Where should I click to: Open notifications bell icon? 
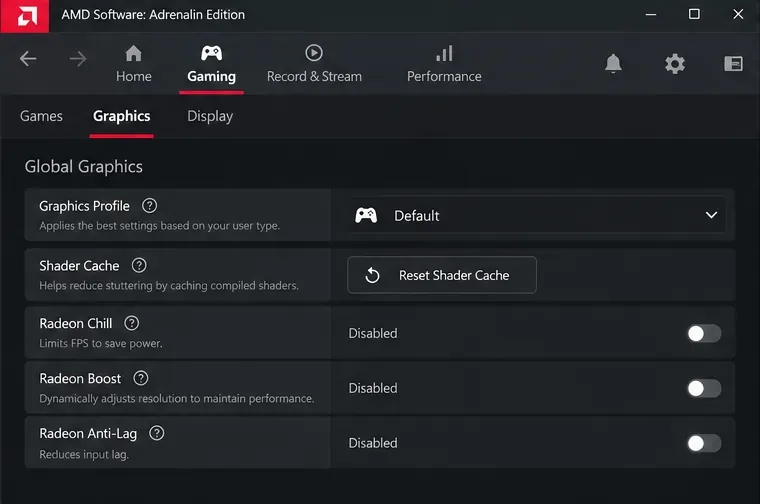[613, 63]
